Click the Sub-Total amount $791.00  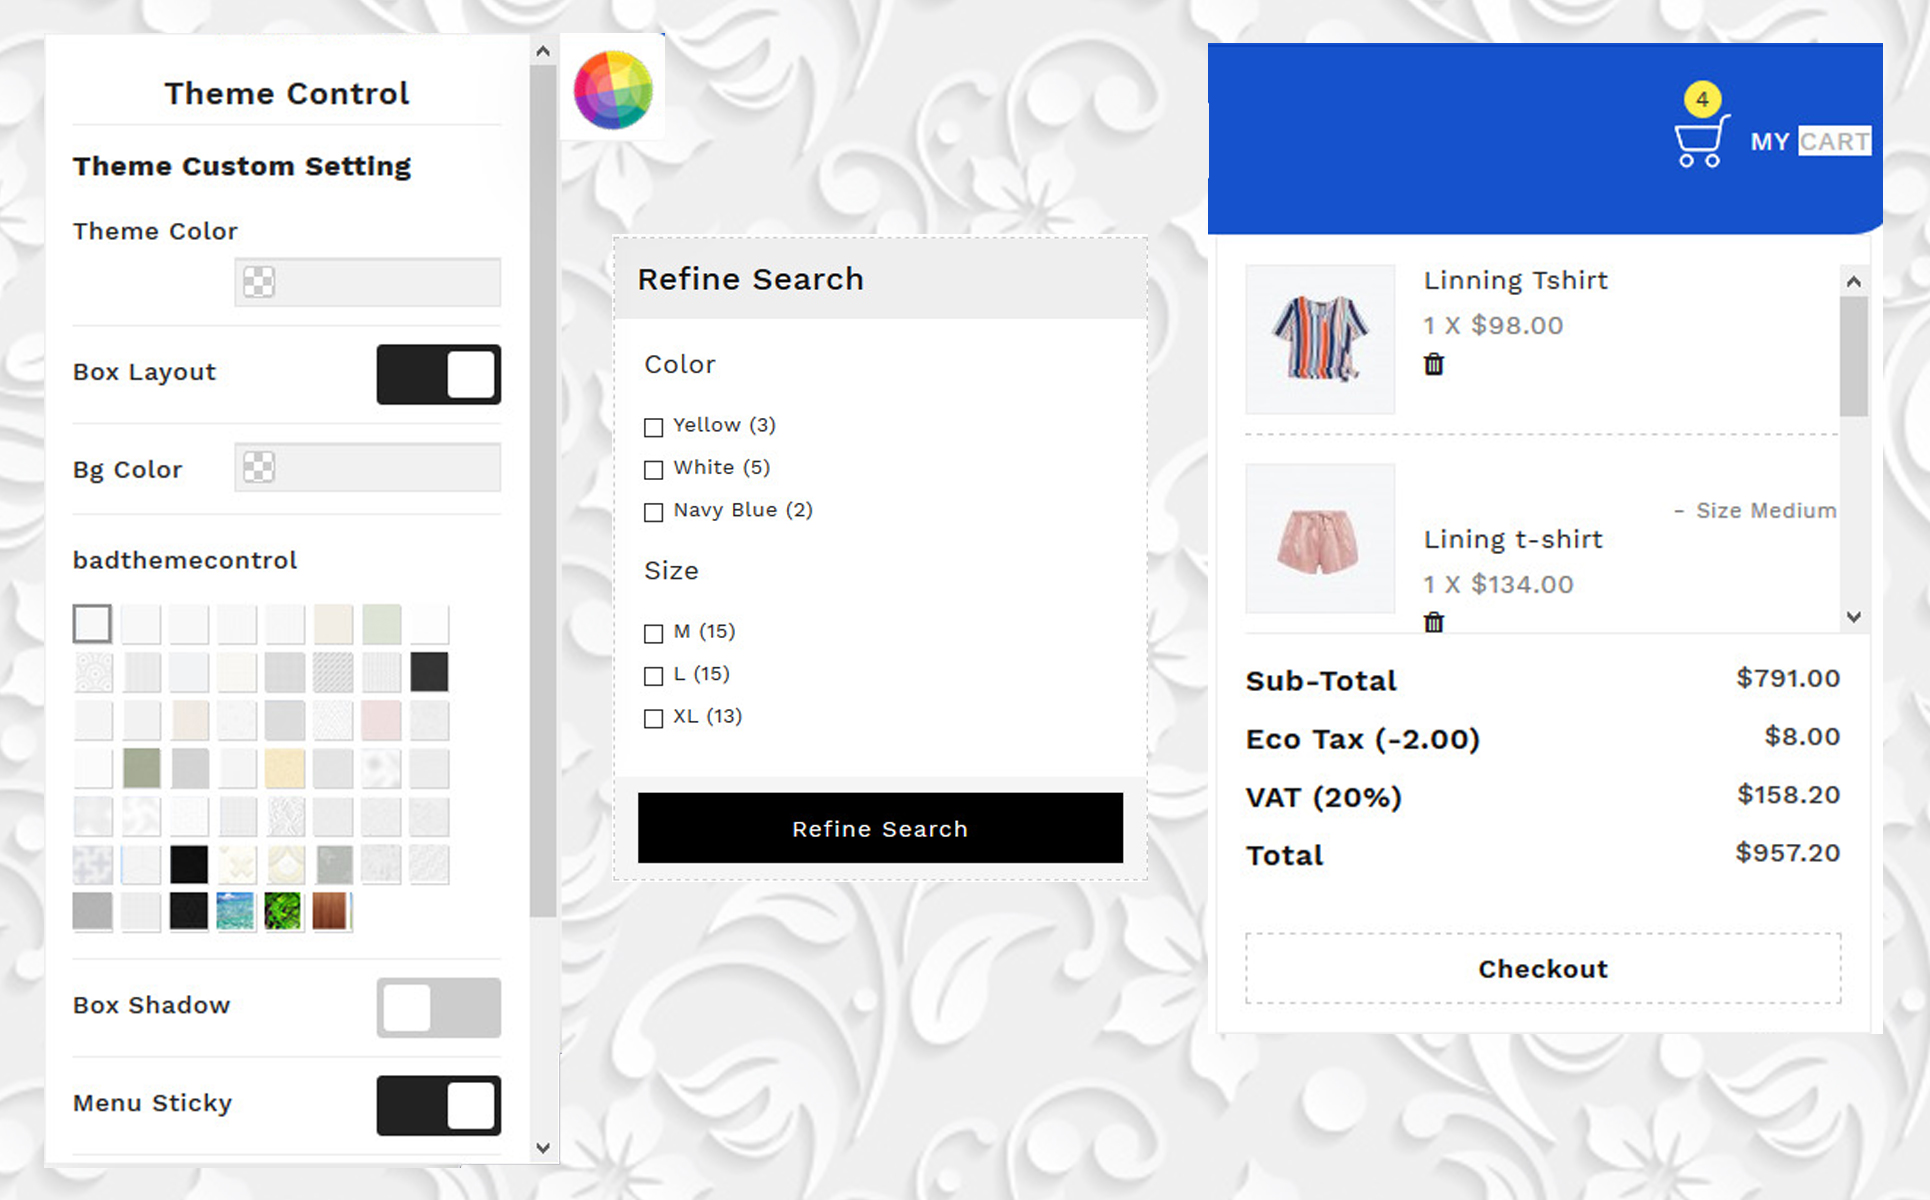point(1788,678)
